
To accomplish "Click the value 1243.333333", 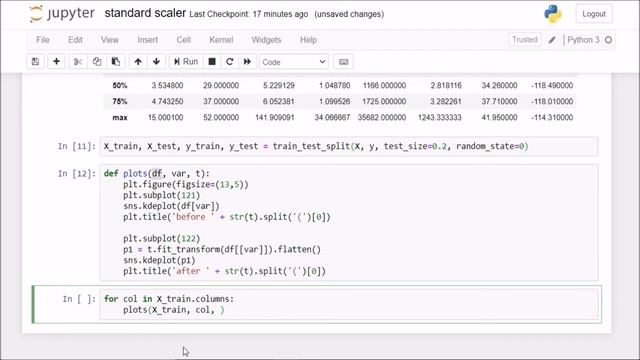I will tap(440, 118).
